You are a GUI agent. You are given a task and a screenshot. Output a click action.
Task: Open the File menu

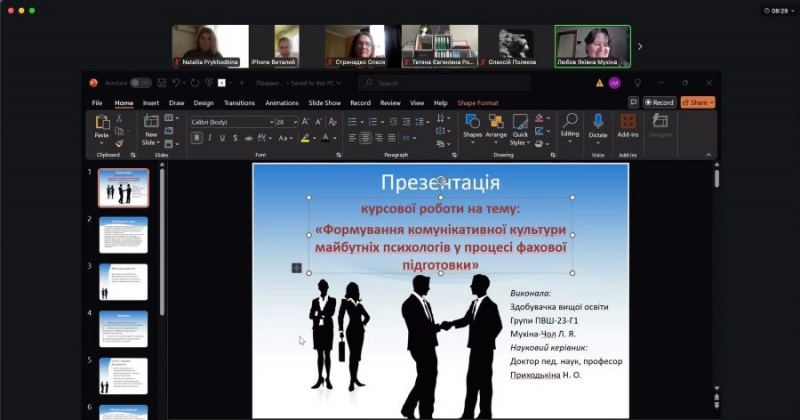coord(97,103)
